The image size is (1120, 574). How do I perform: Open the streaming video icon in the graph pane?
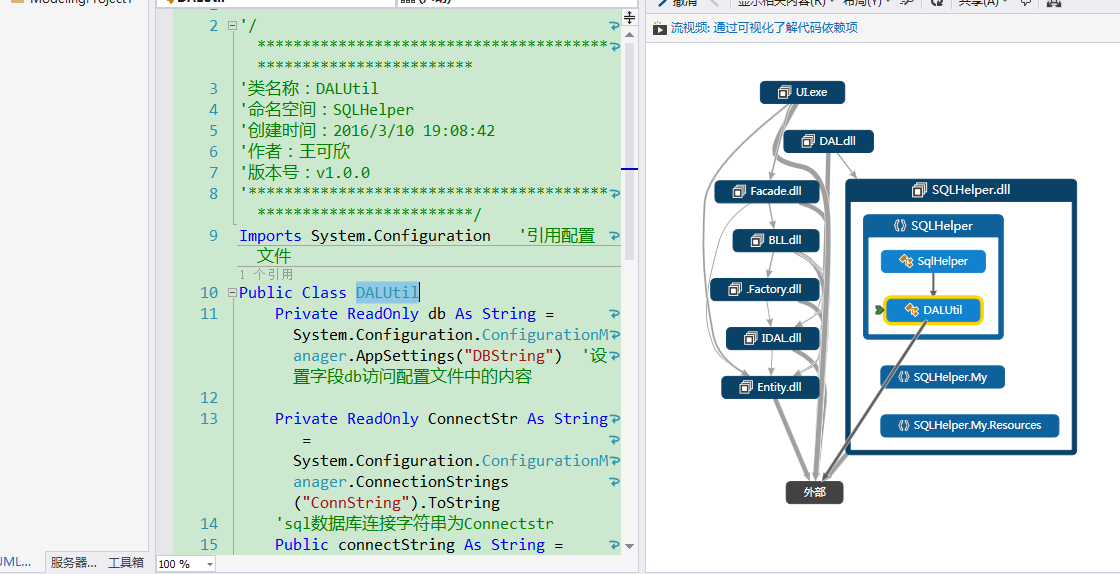point(659,28)
